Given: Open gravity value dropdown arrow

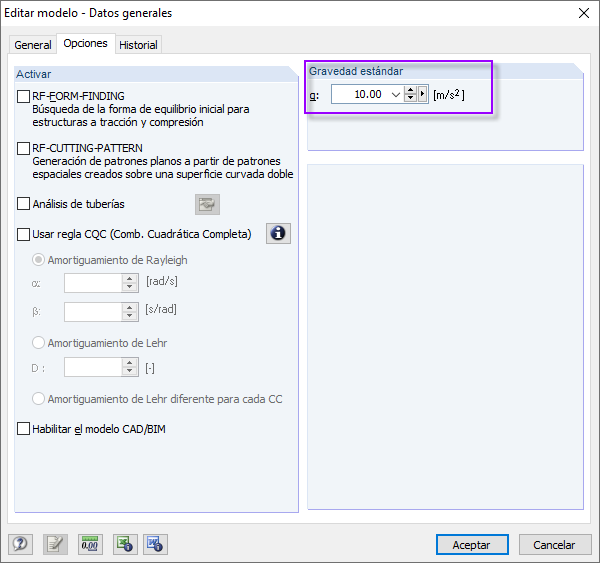Looking at the screenshot, I should 396,95.
